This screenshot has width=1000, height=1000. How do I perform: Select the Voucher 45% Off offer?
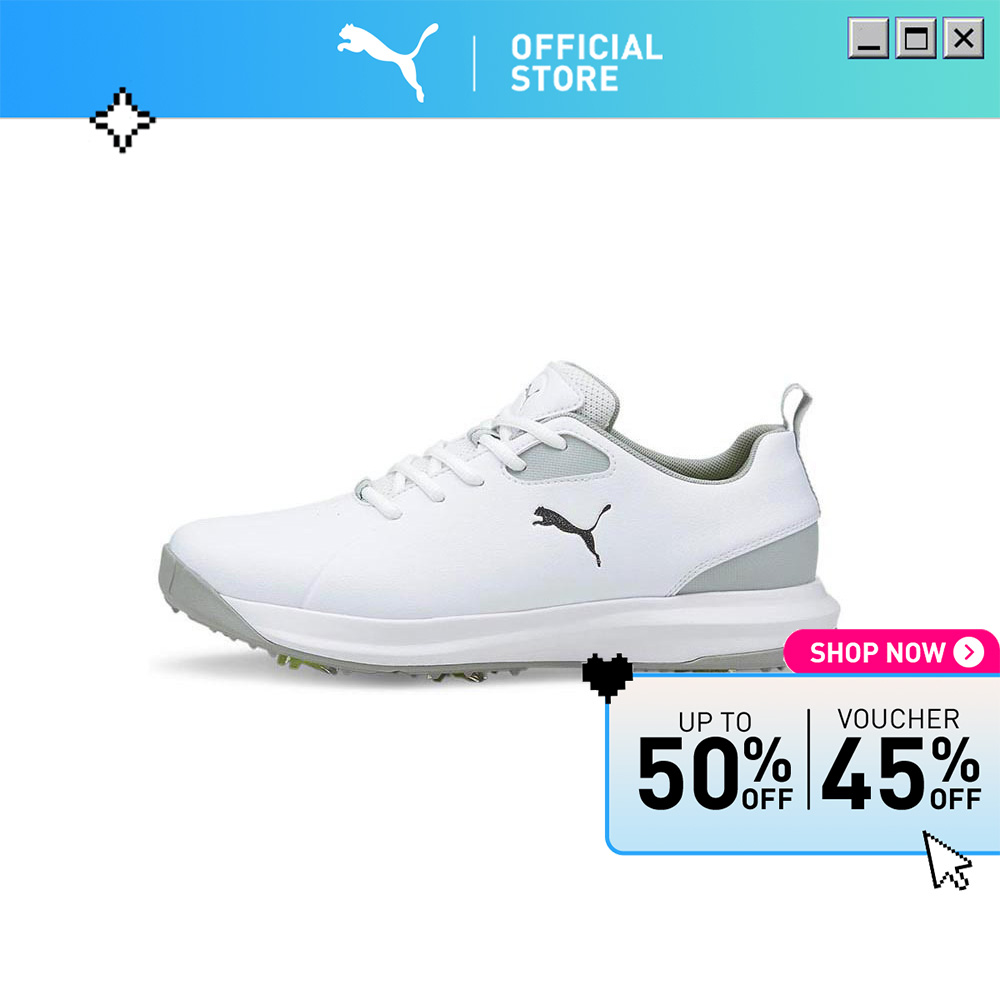click(901, 759)
